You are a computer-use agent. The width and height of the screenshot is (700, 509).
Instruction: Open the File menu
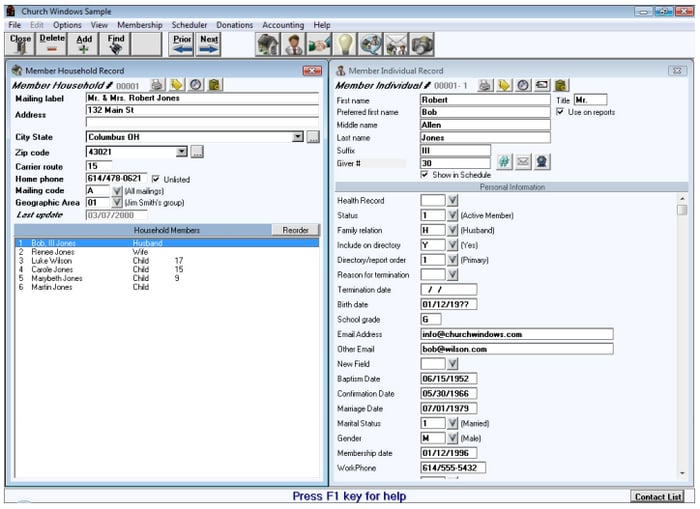point(15,25)
